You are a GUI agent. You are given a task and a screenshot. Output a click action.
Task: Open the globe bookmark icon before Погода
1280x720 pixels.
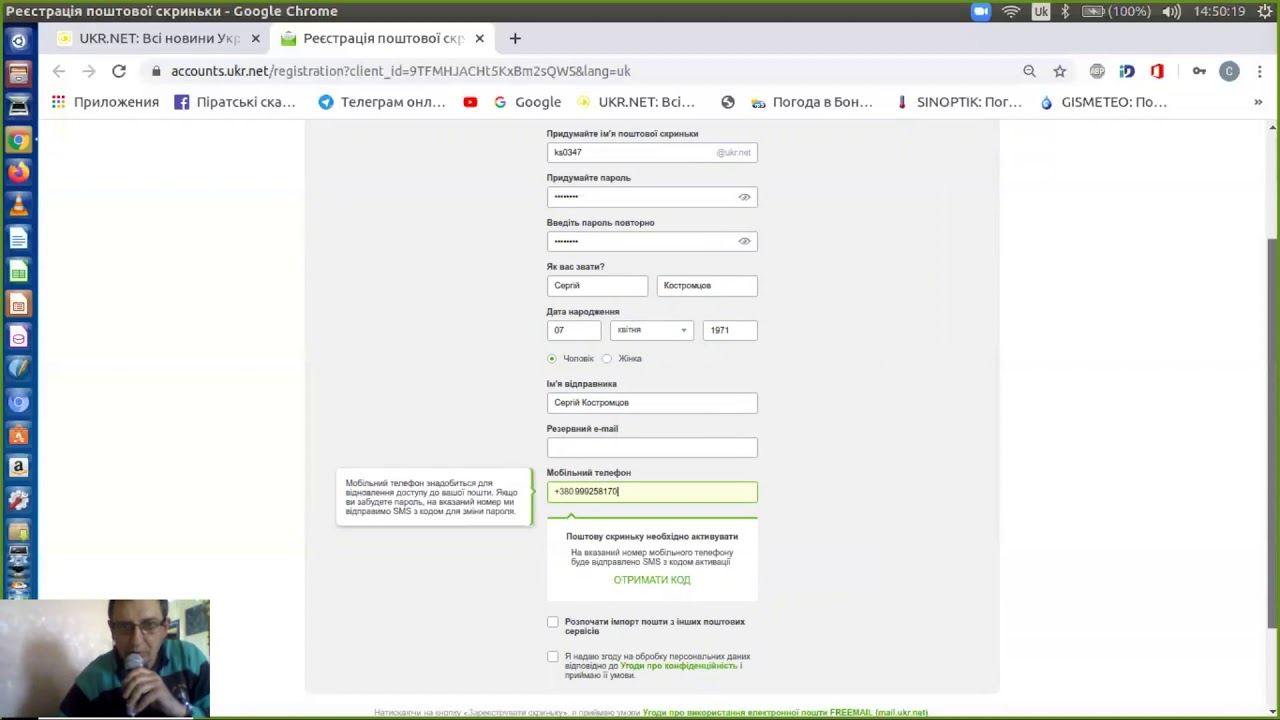coord(728,102)
